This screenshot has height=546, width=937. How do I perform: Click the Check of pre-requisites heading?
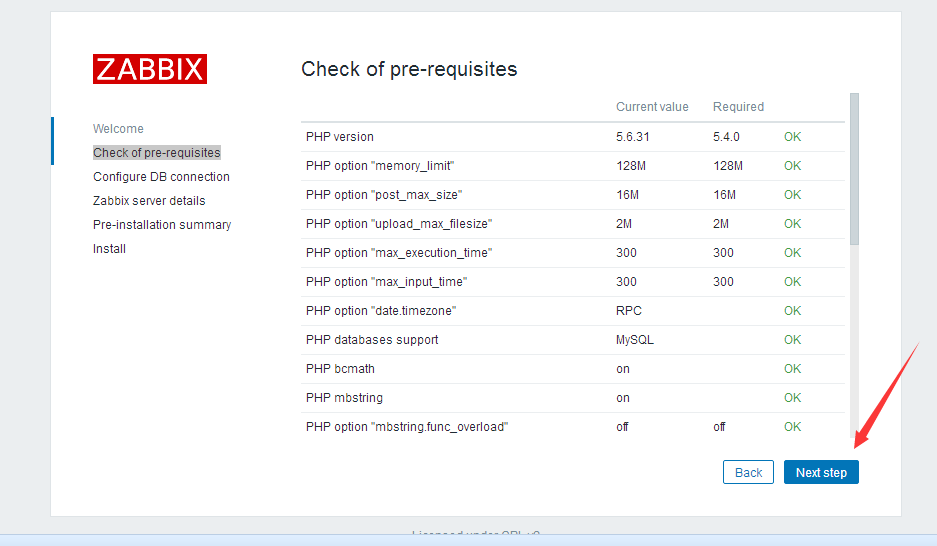[x=409, y=69]
